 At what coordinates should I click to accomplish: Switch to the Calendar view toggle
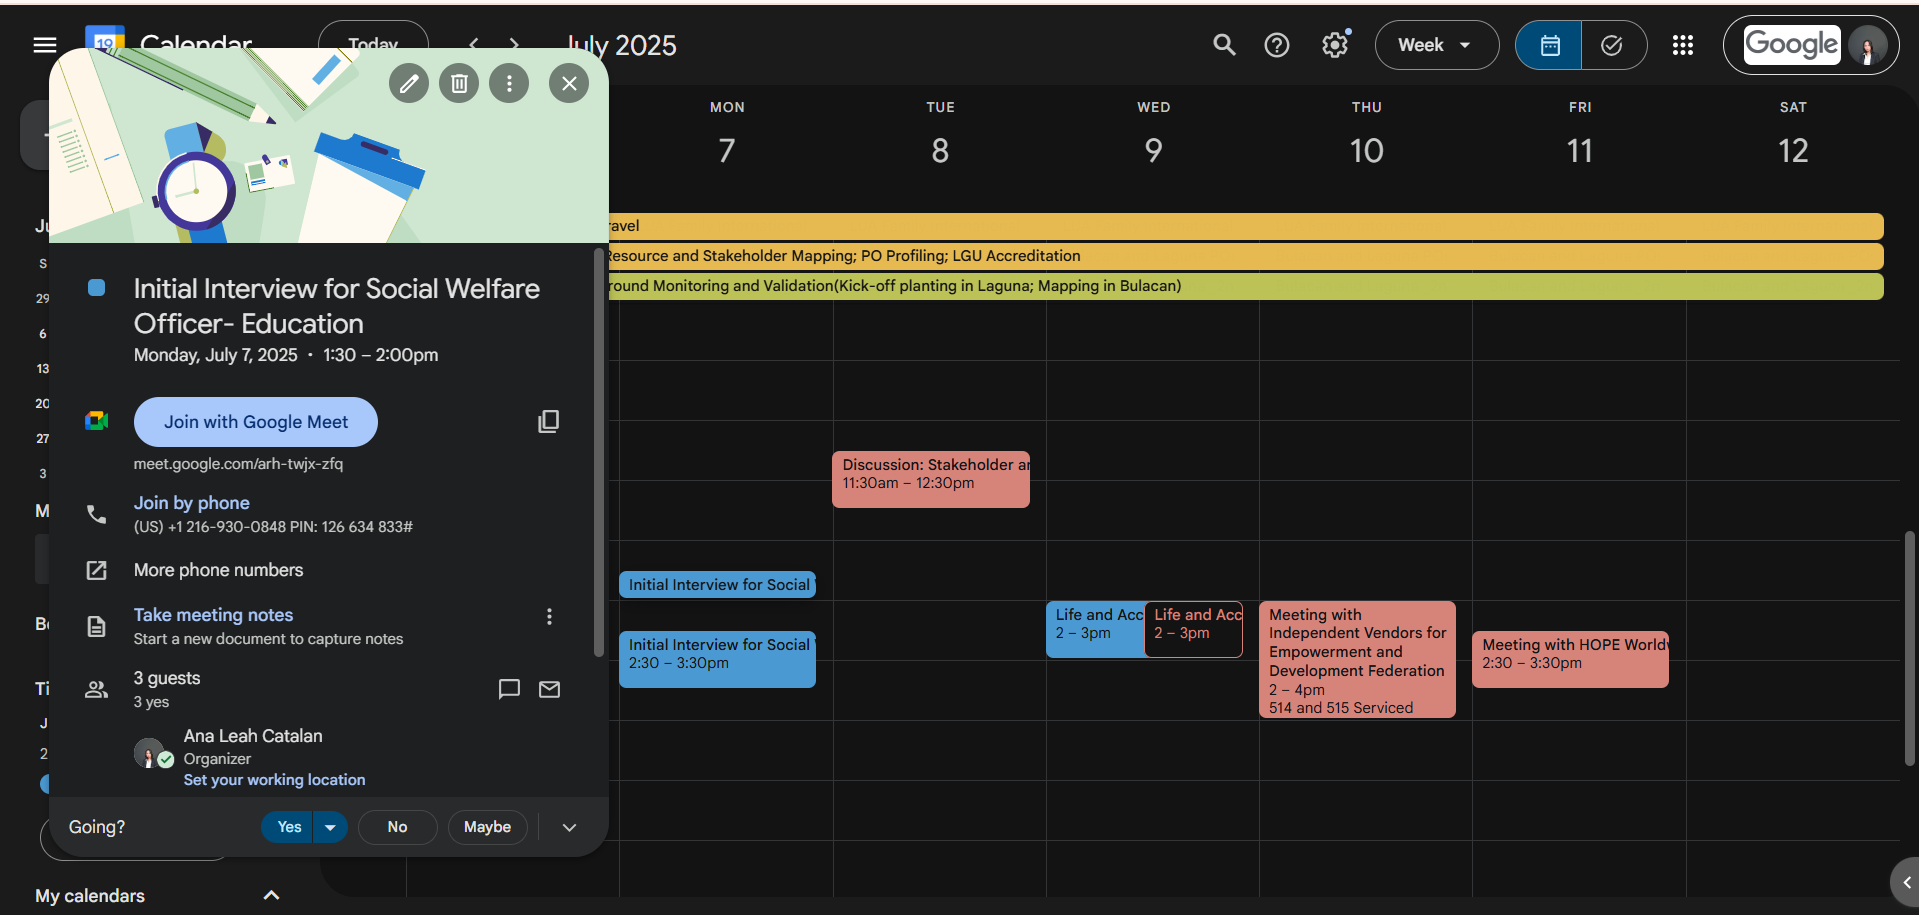[x=1549, y=45]
